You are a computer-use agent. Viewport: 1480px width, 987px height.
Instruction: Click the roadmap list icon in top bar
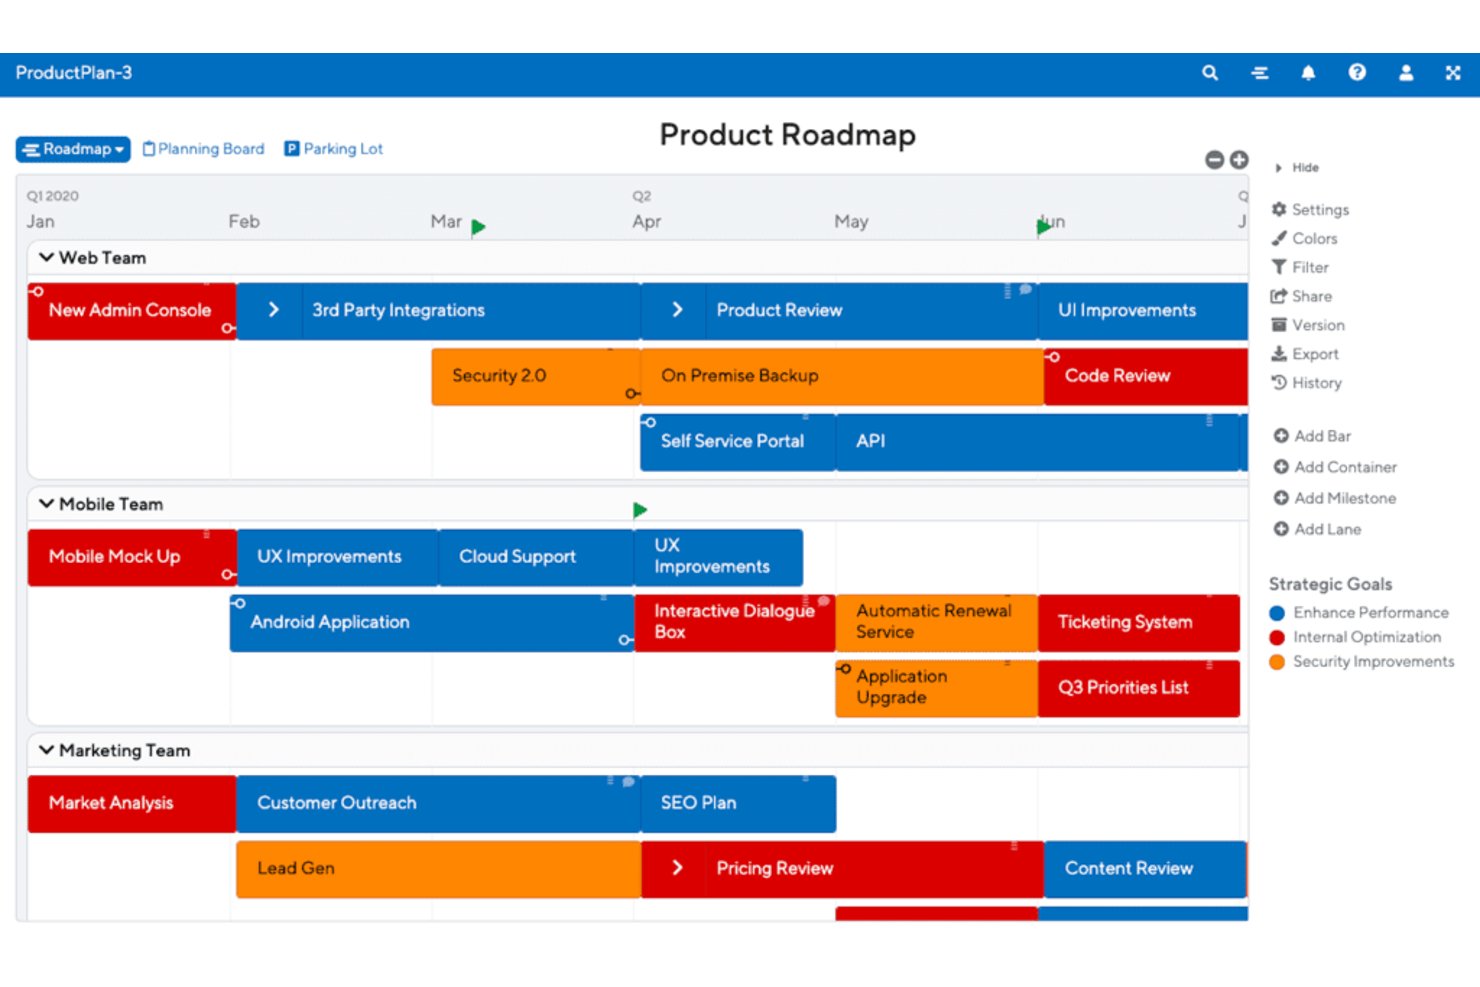[x=1260, y=73]
